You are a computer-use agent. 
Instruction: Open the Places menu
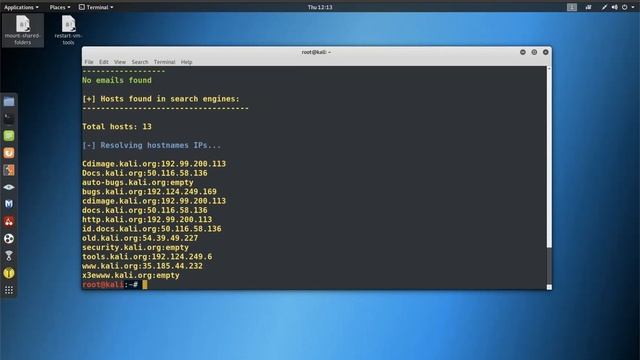[x=60, y=7]
